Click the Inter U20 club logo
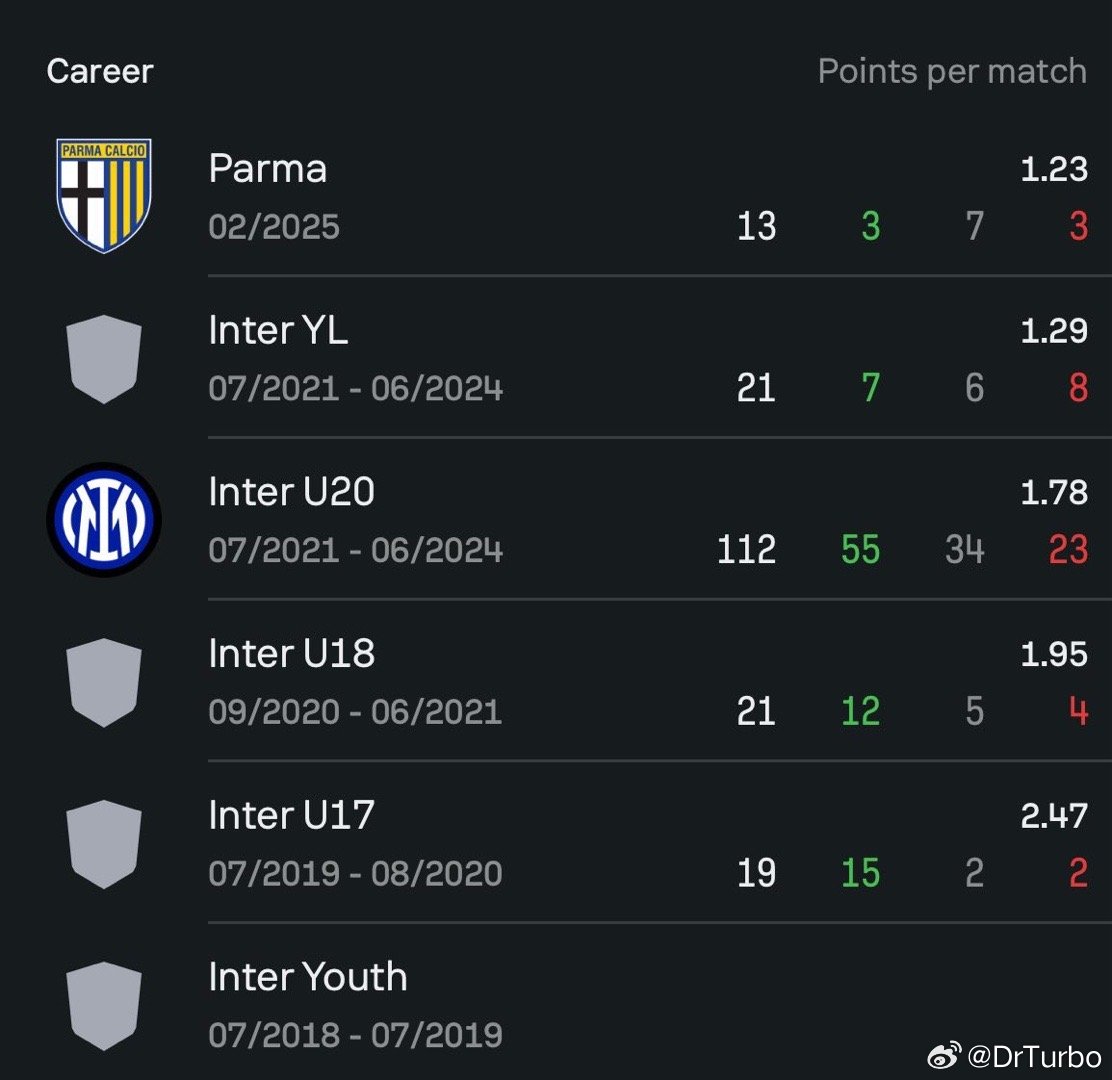The image size is (1112, 1080). [104, 519]
